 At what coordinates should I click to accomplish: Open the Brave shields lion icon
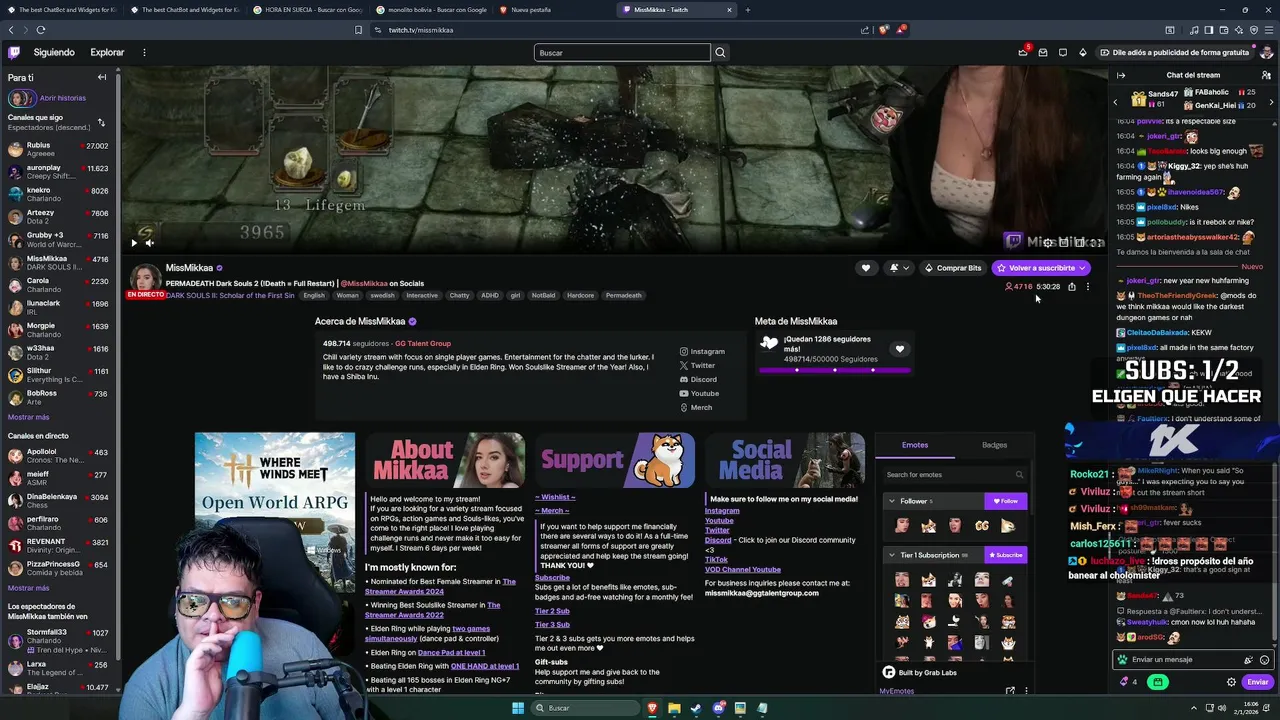click(x=883, y=30)
